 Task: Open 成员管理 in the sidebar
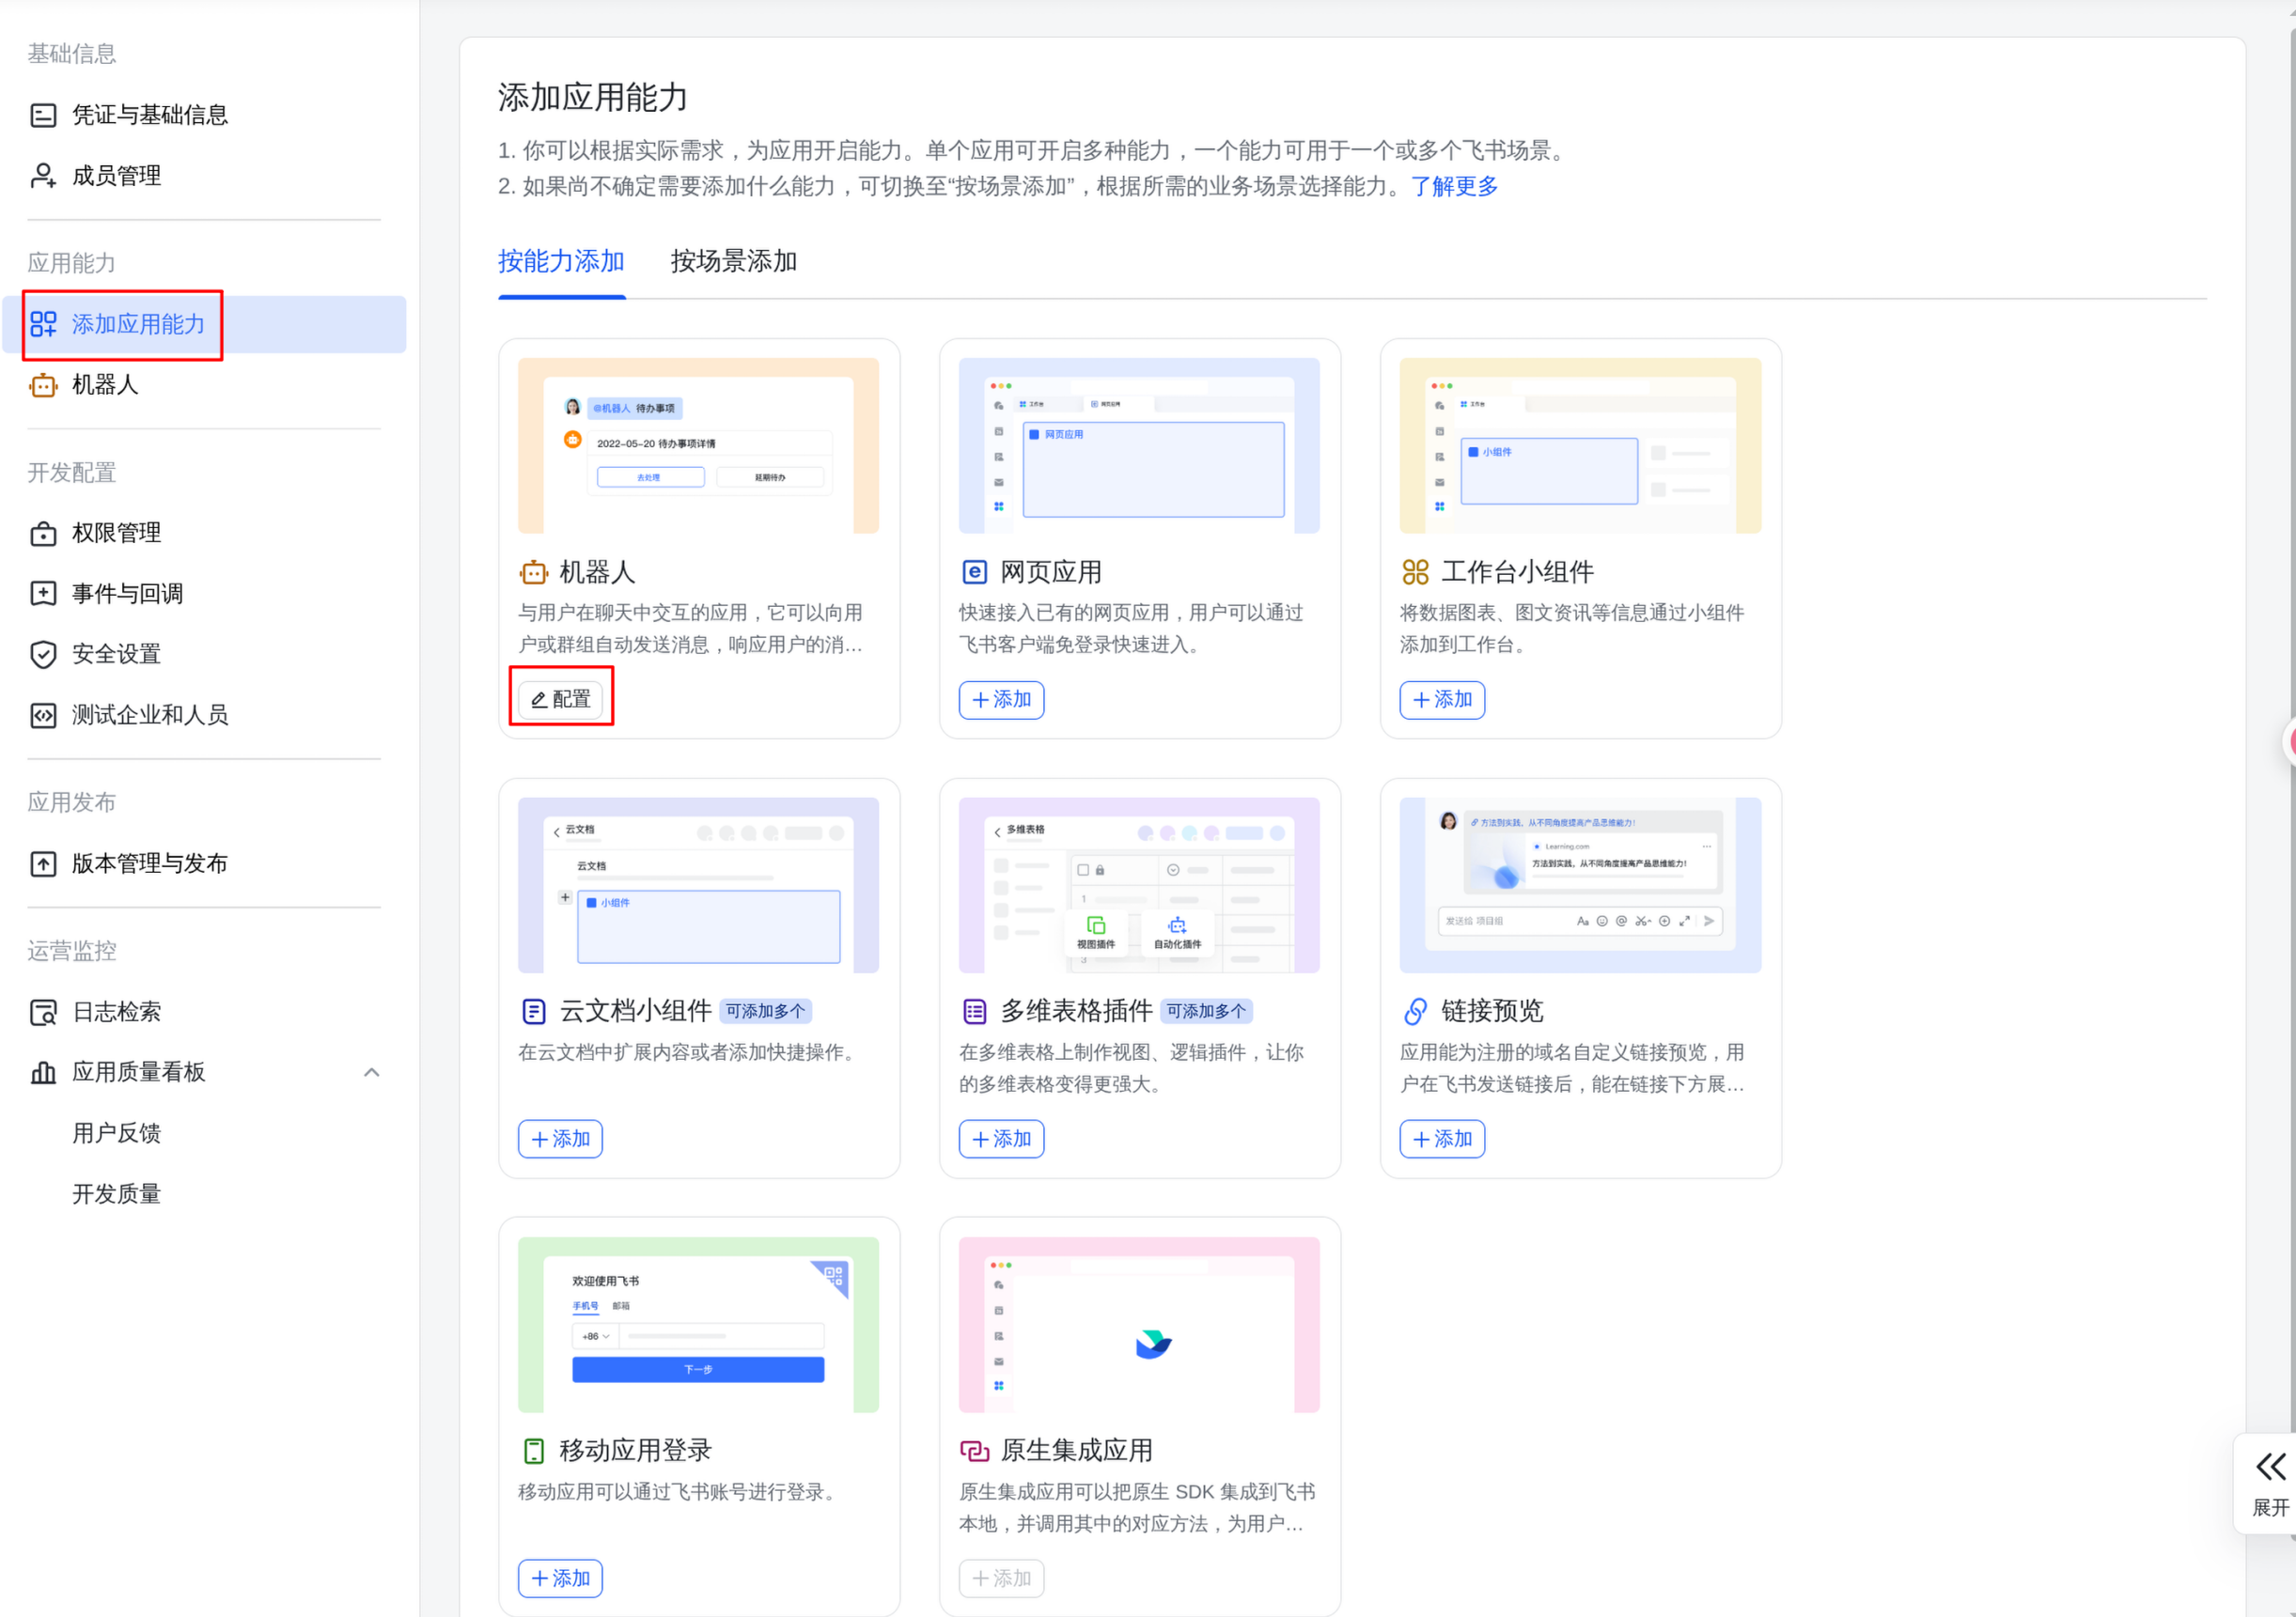204,176
